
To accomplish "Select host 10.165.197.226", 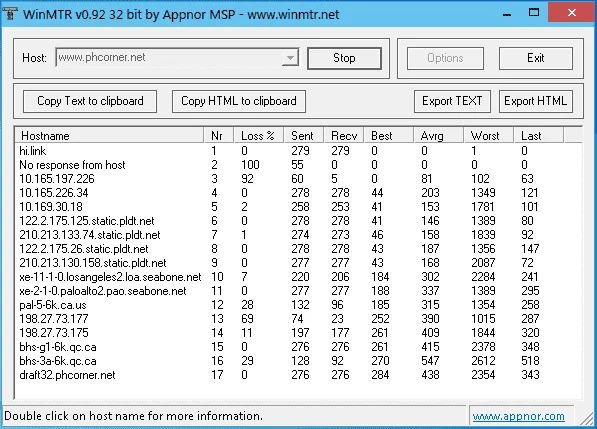I will point(298,179).
